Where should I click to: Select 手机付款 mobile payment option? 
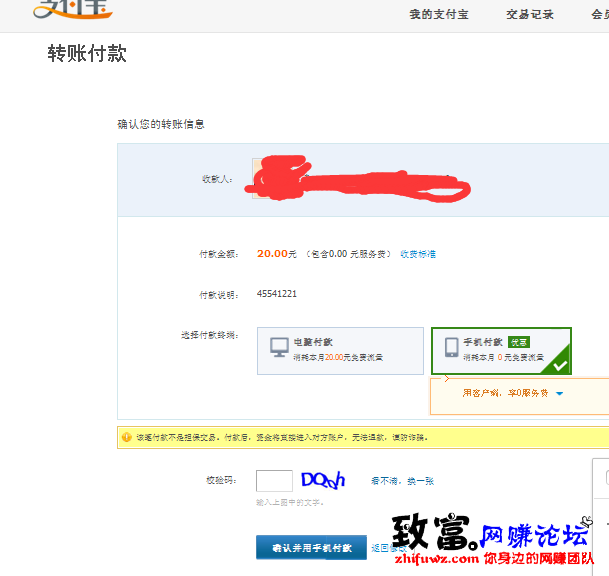[500, 351]
